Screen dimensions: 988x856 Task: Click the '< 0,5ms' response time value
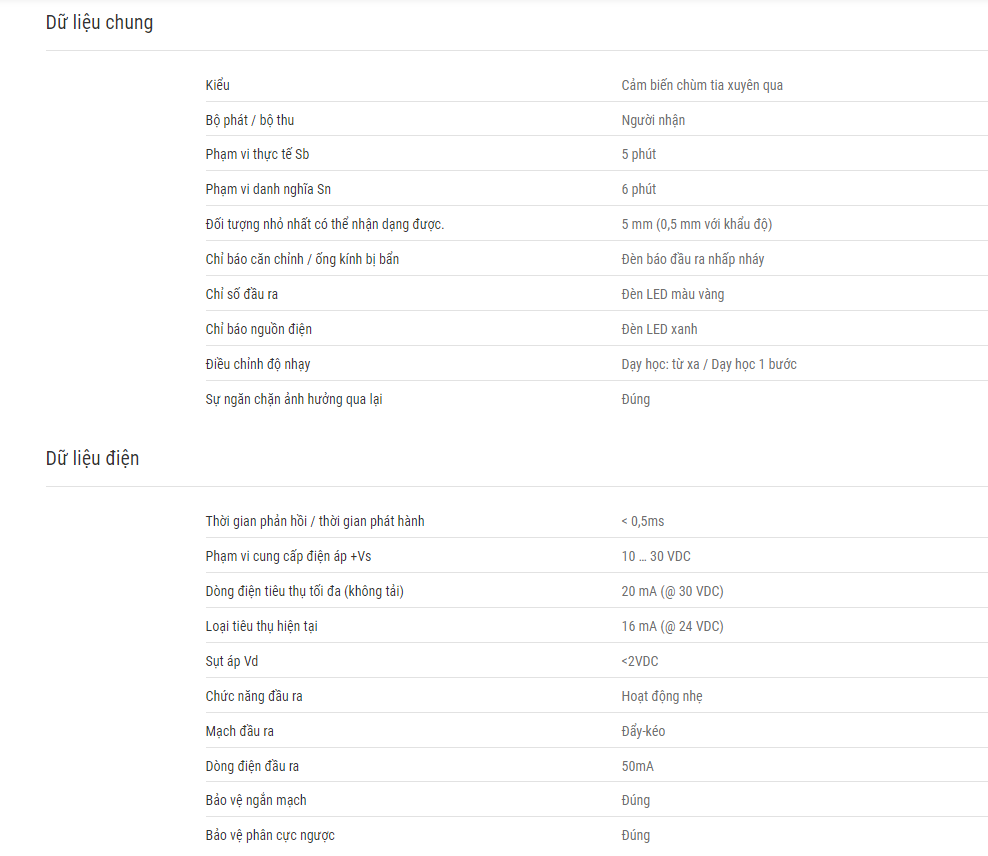(642, 522)
